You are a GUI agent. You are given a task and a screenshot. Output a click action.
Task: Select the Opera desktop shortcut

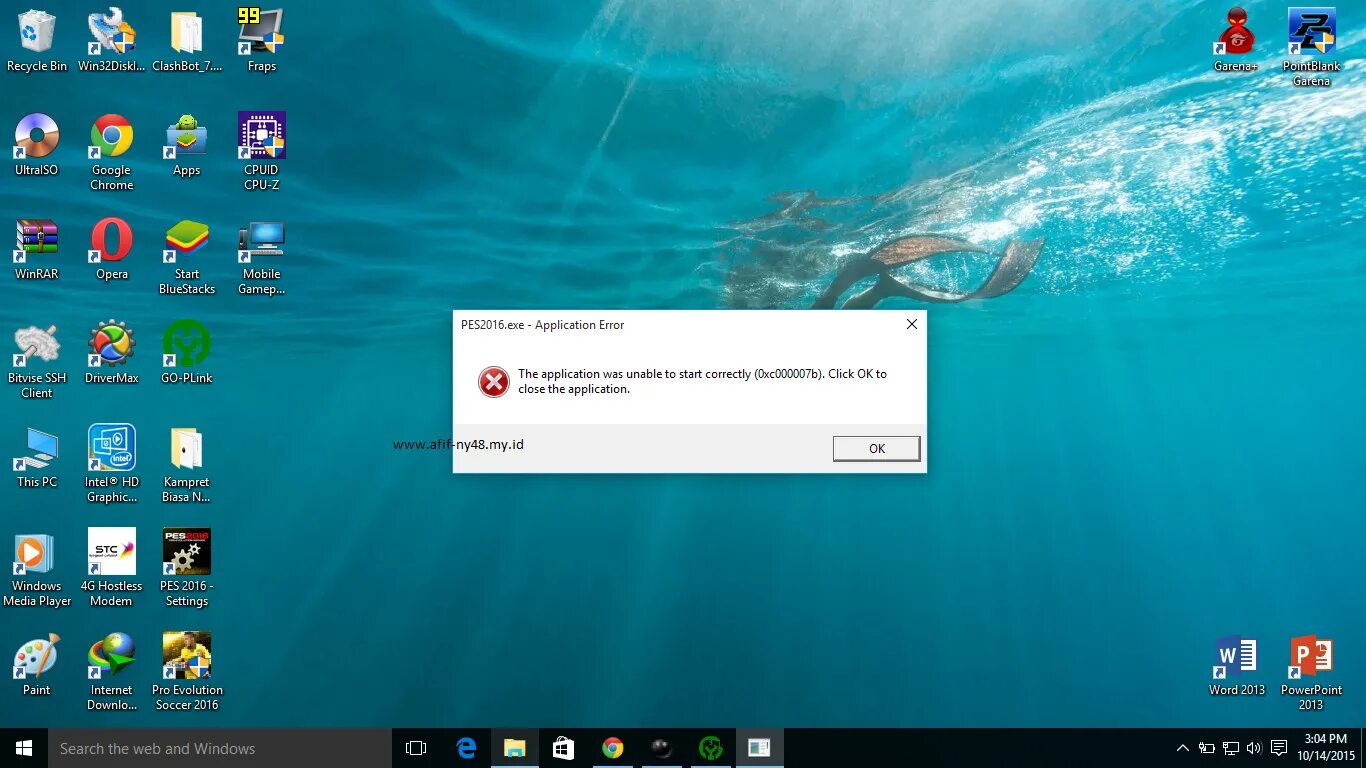[112, 249]
